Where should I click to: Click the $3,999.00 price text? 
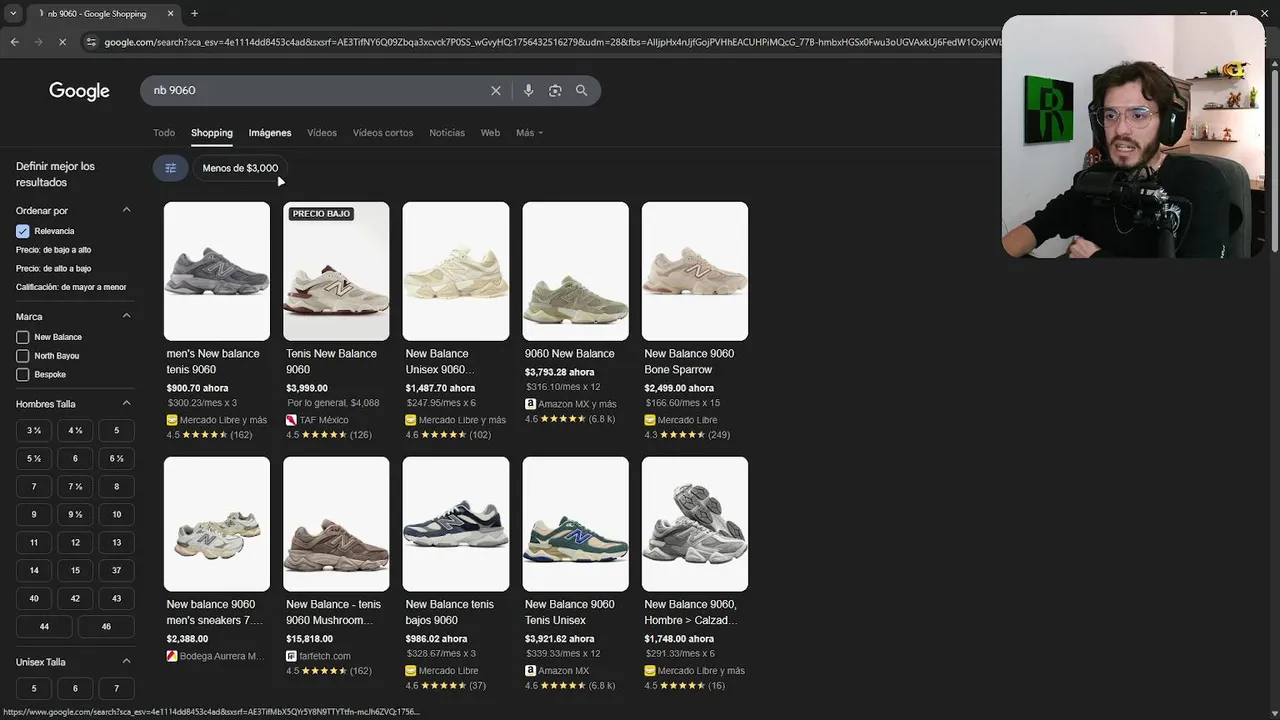coord(307,388)
